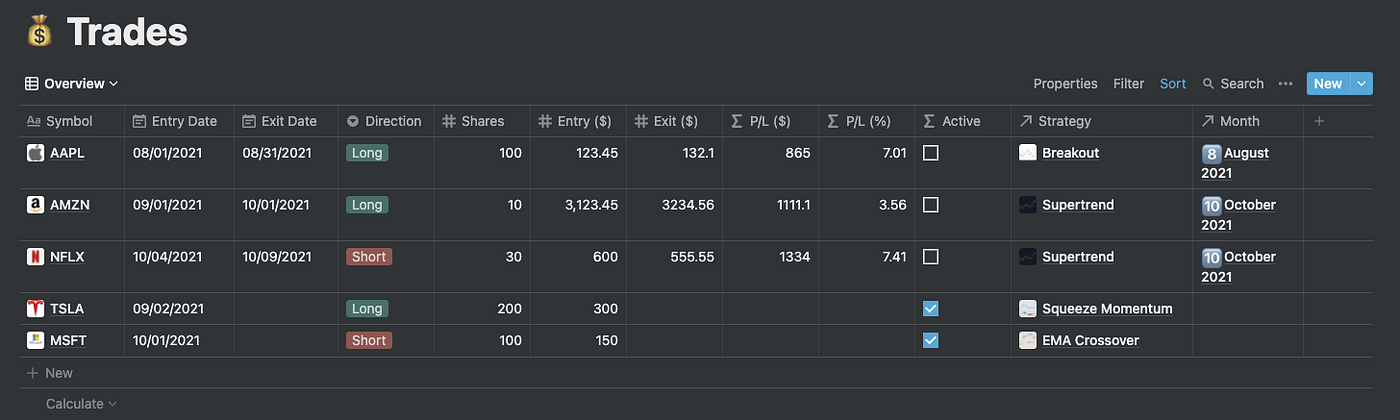Uncheck the Active checkbox for TSLA

pyautogui.click(x=931, y=309)
